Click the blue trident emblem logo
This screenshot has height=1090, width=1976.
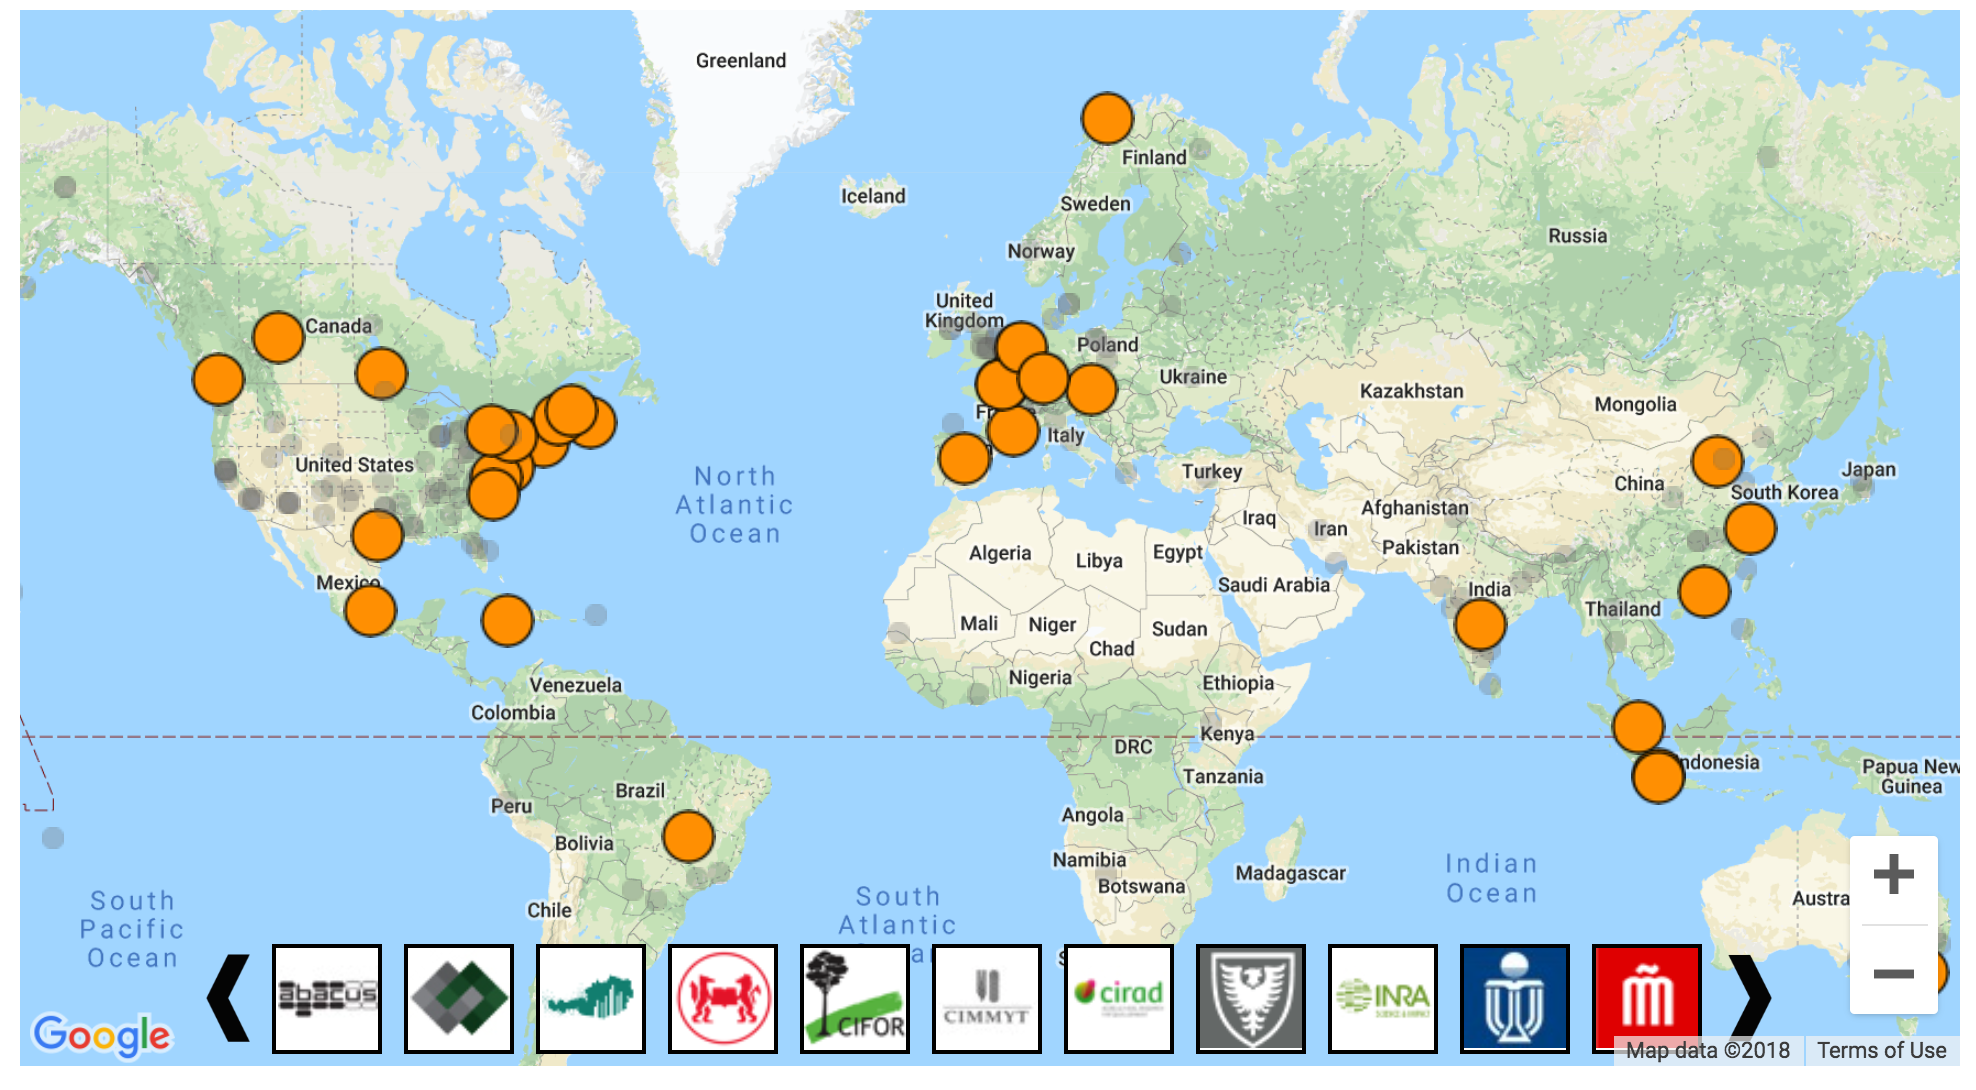pos(1515,998)
